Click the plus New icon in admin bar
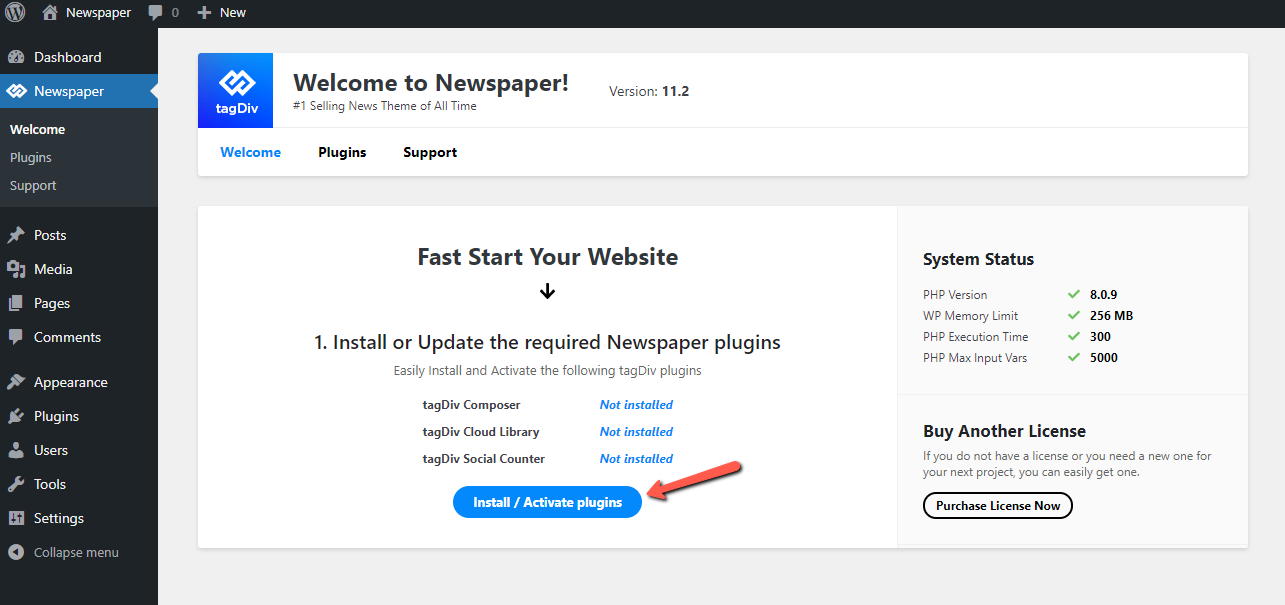The height and width of the screenshot is (605, 1285). pos(204,13)
